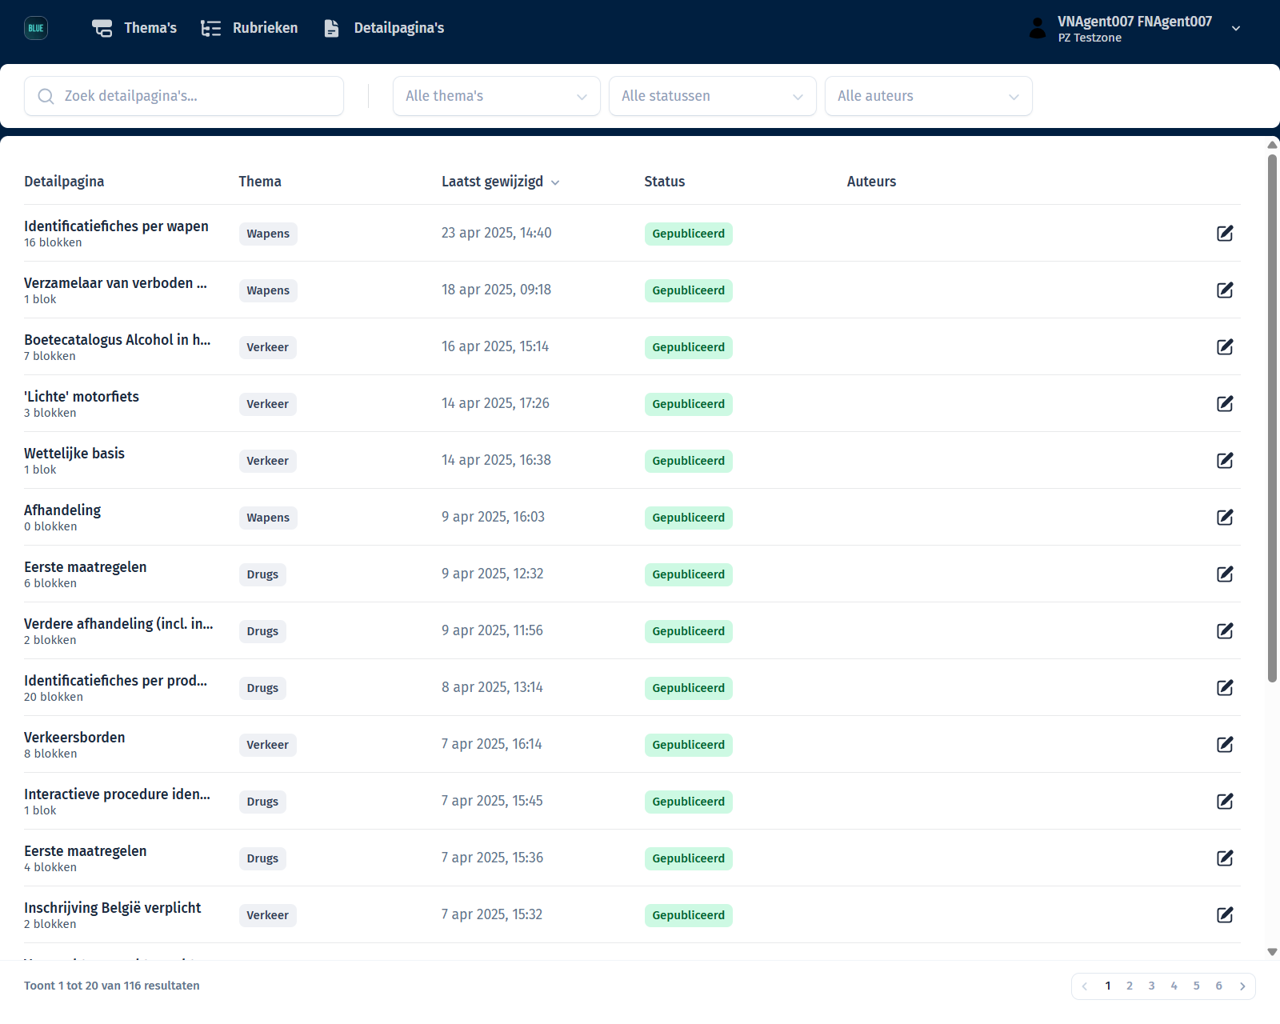The height and width of the screenshot is (1024, 1280).
Task: Click the Status column header
Action: [665, 181]
